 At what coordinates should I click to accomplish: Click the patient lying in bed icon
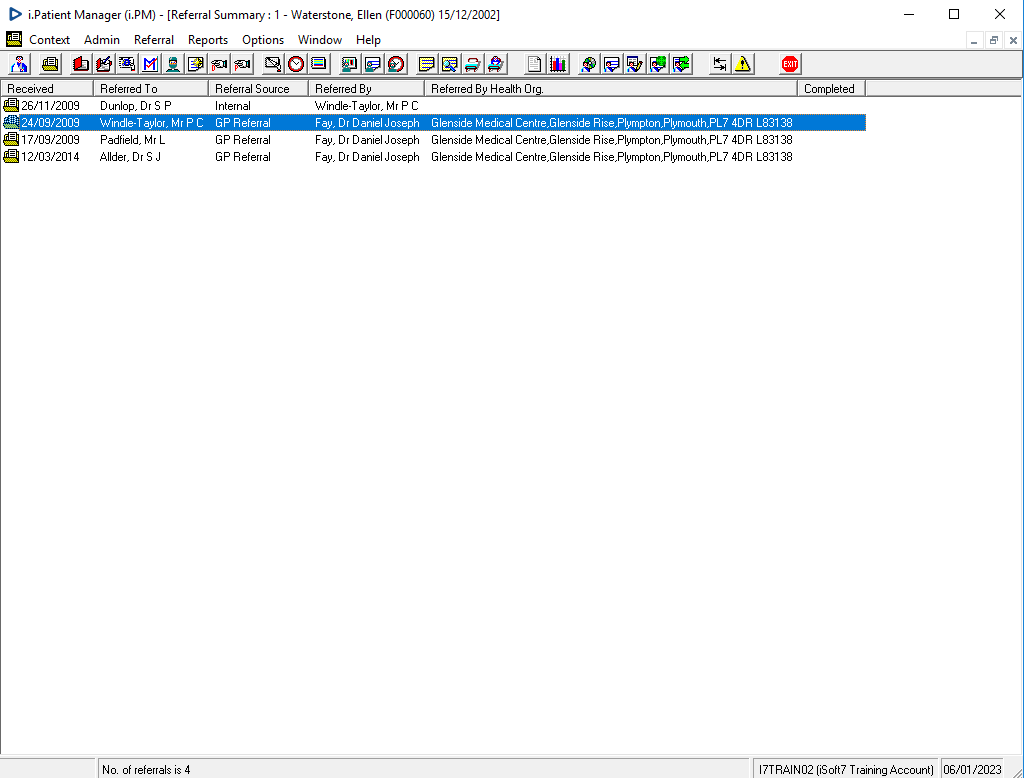(x=496, y=64)
